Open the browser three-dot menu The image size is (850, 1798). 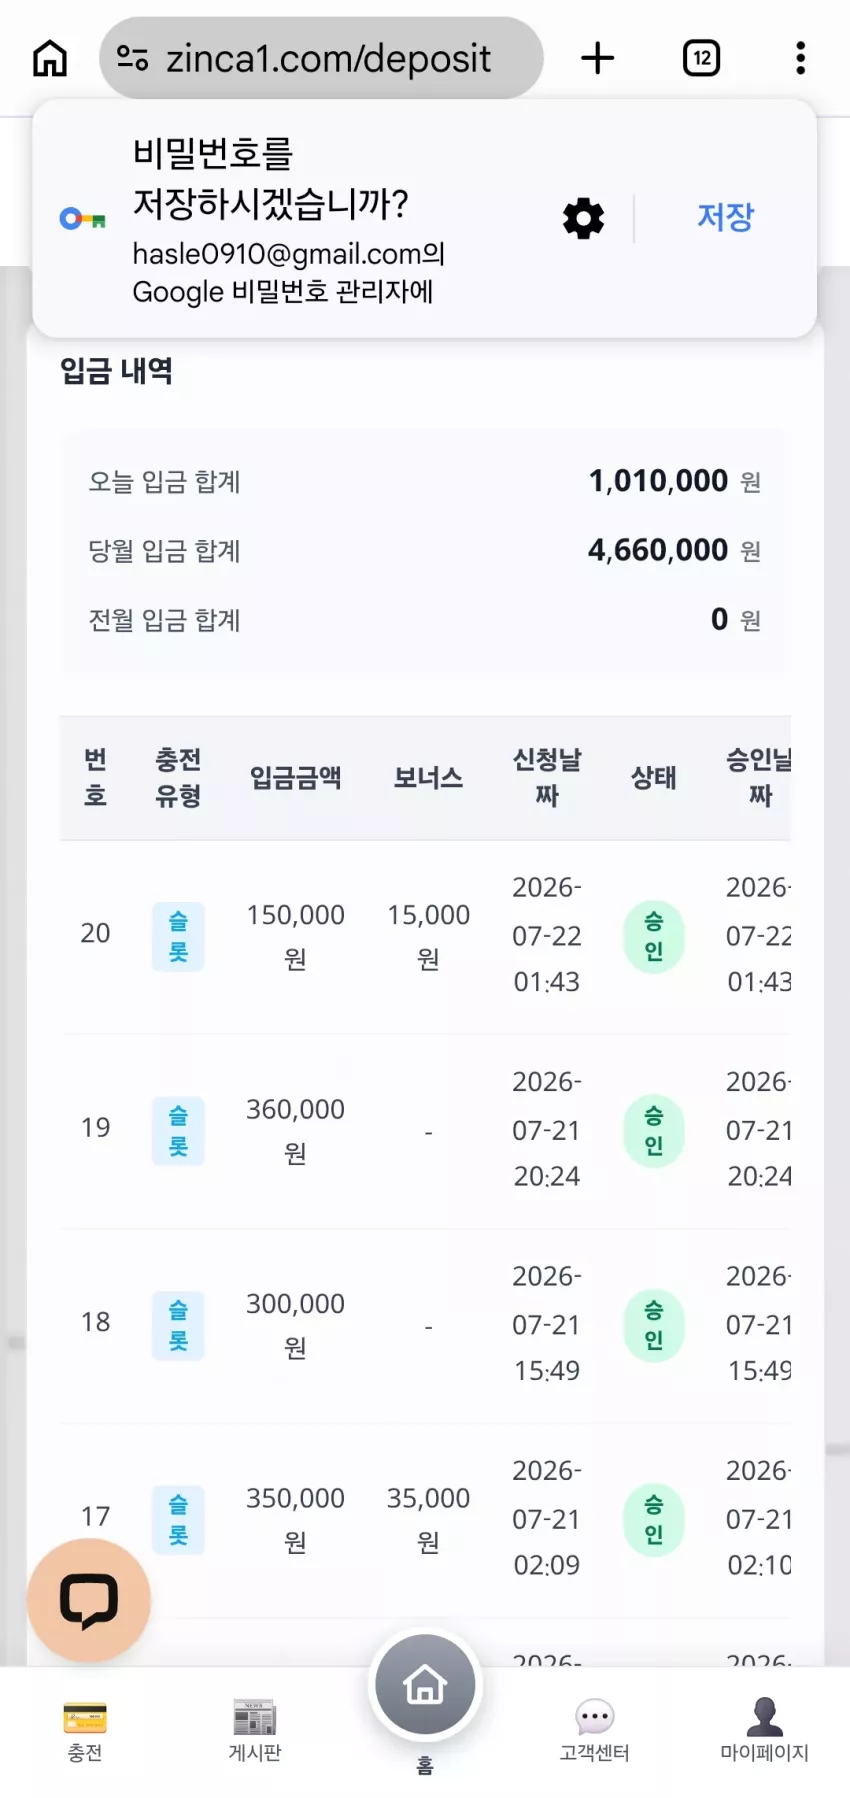click(x=800, y=58)
